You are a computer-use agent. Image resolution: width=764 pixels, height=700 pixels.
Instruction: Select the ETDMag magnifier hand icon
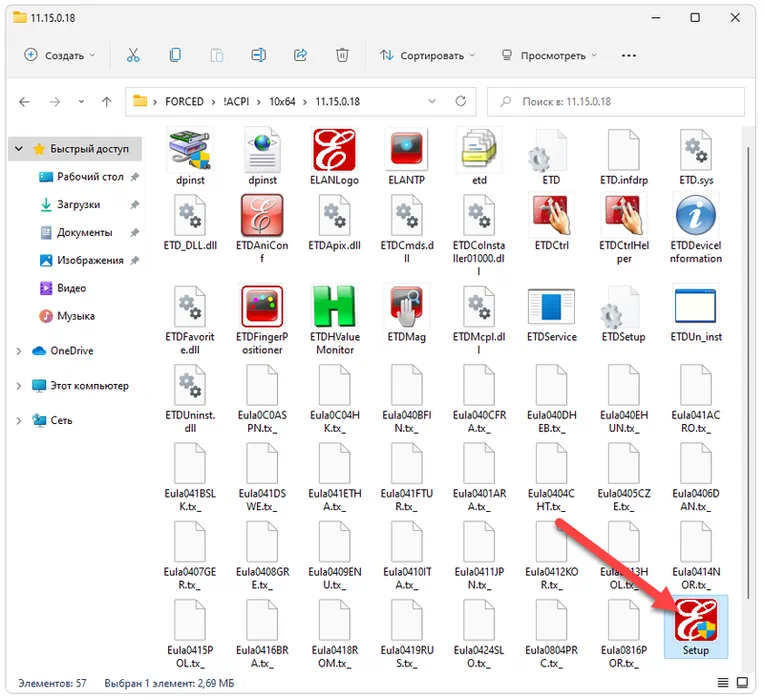tap(406, 308)
